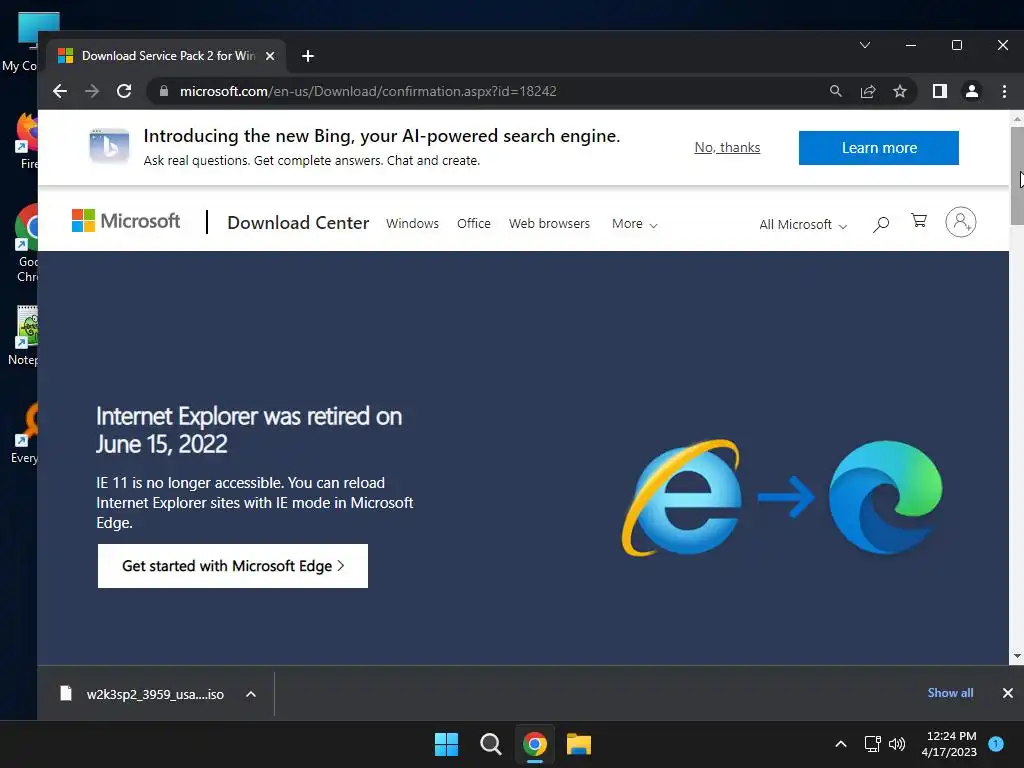Click the padlock site info icon

coord(164,91)
